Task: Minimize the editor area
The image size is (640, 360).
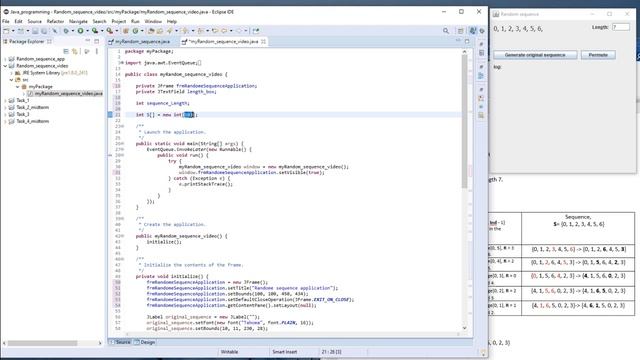Action: click(458, 41)
